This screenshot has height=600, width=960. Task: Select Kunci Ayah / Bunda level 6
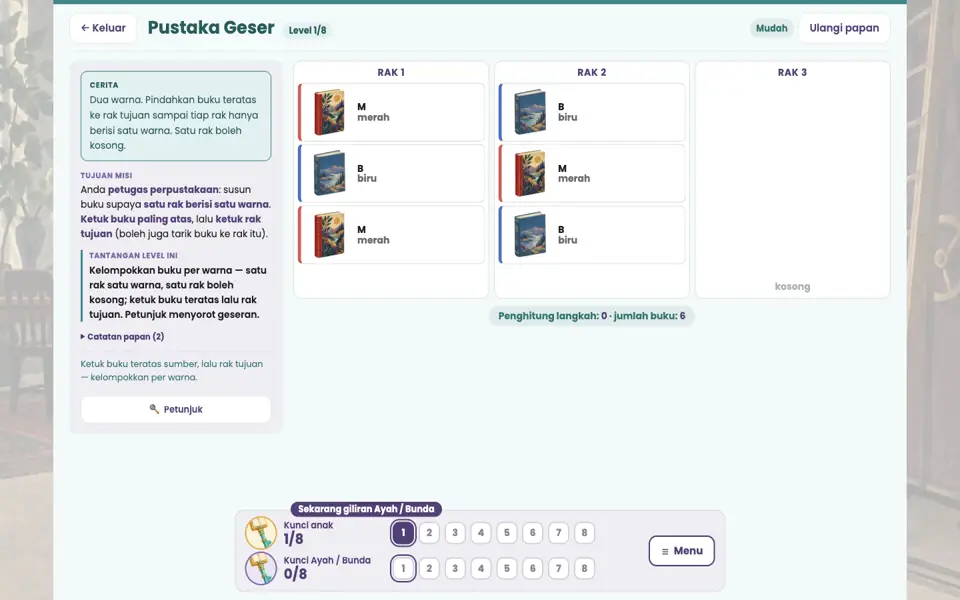[533, 568]
